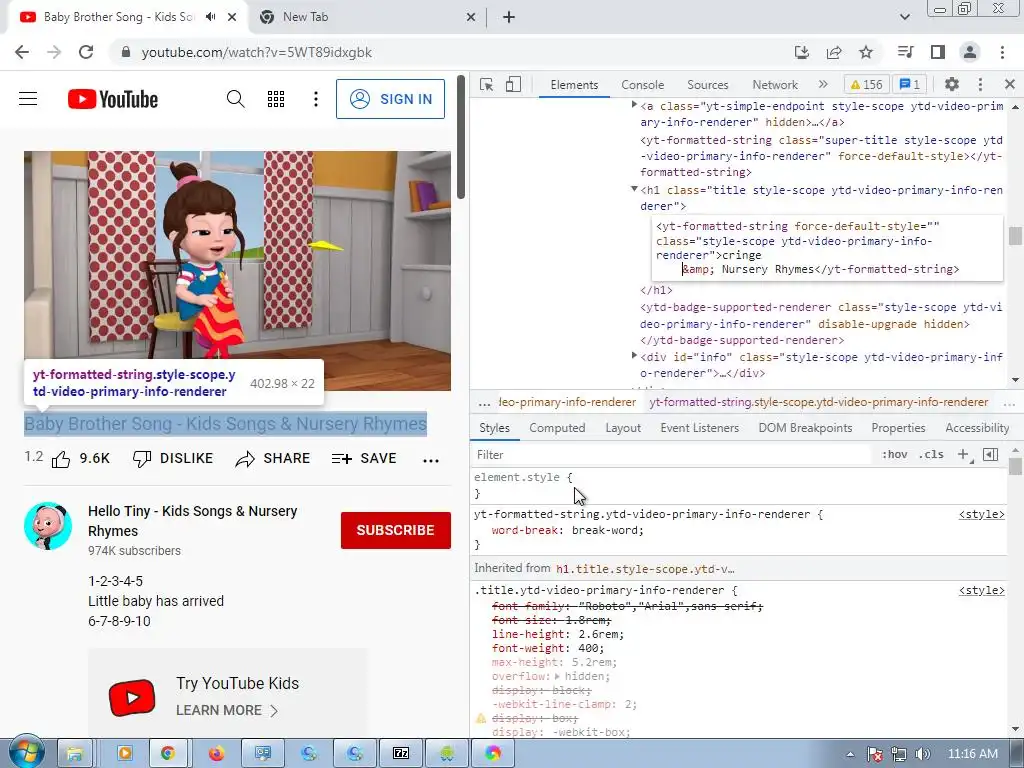The image size is (1024, 768).
Task: Activate DevTools inspect element picker
Action: [x=487, y=85]
